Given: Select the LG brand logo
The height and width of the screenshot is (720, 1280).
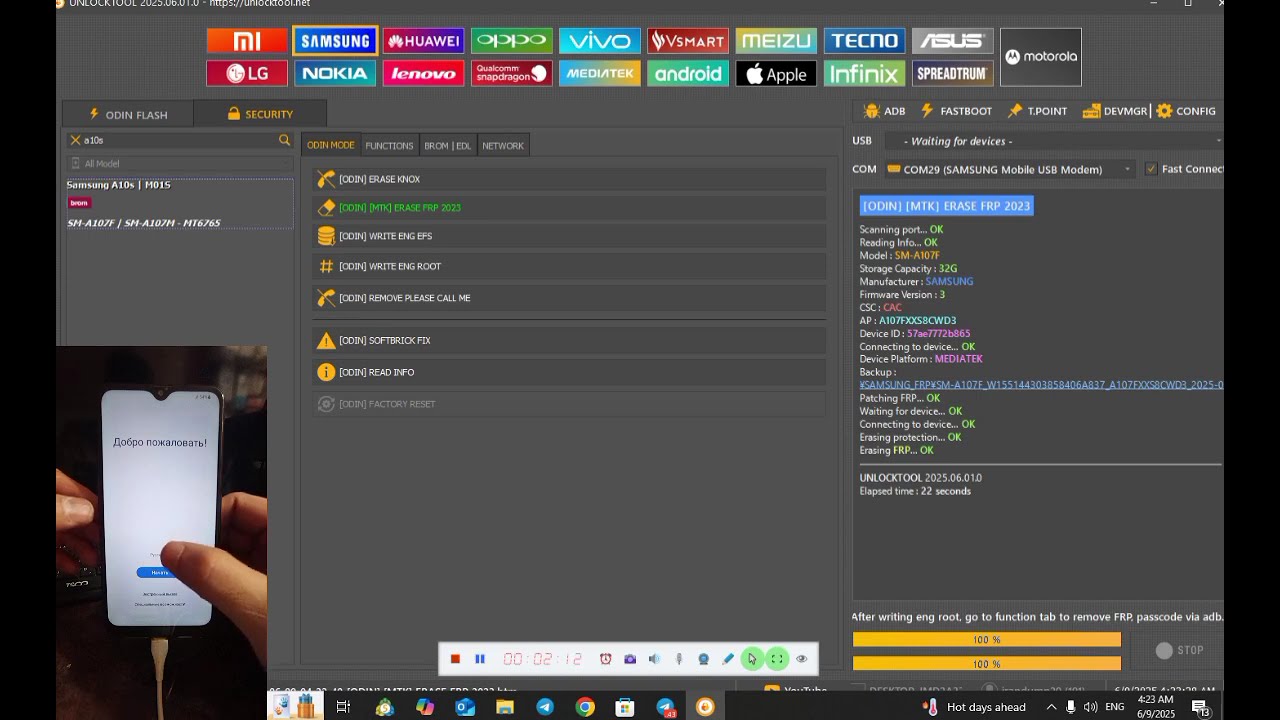Looking at the screenshot, I should tap(246, 73).
